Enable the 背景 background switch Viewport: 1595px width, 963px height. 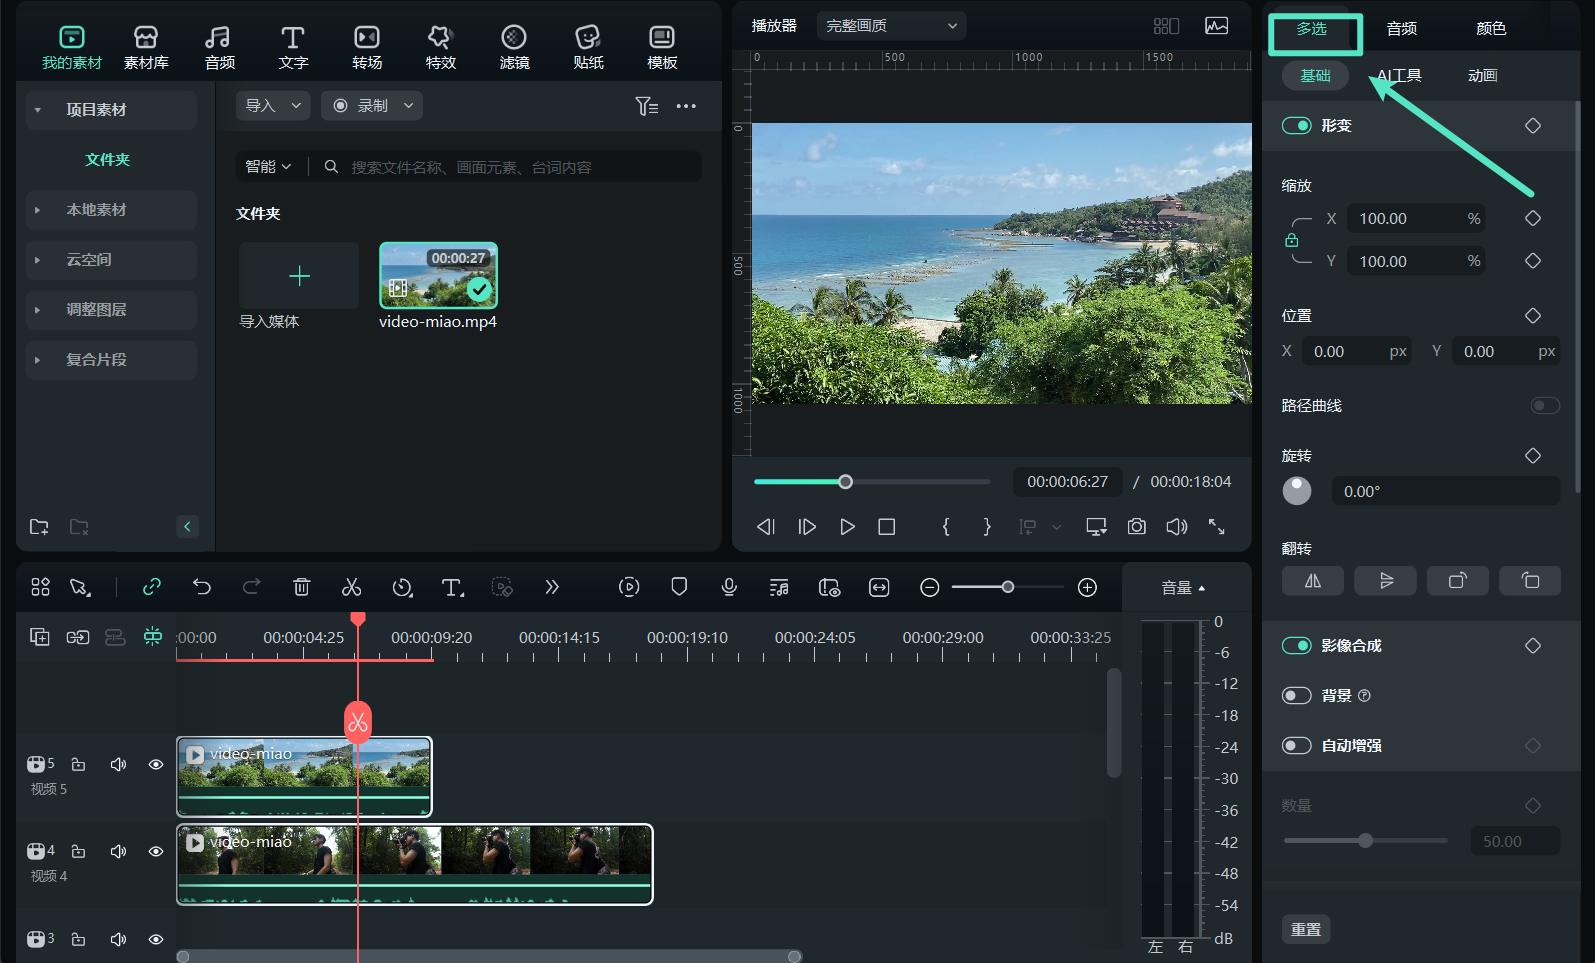tap(1297, 696)
